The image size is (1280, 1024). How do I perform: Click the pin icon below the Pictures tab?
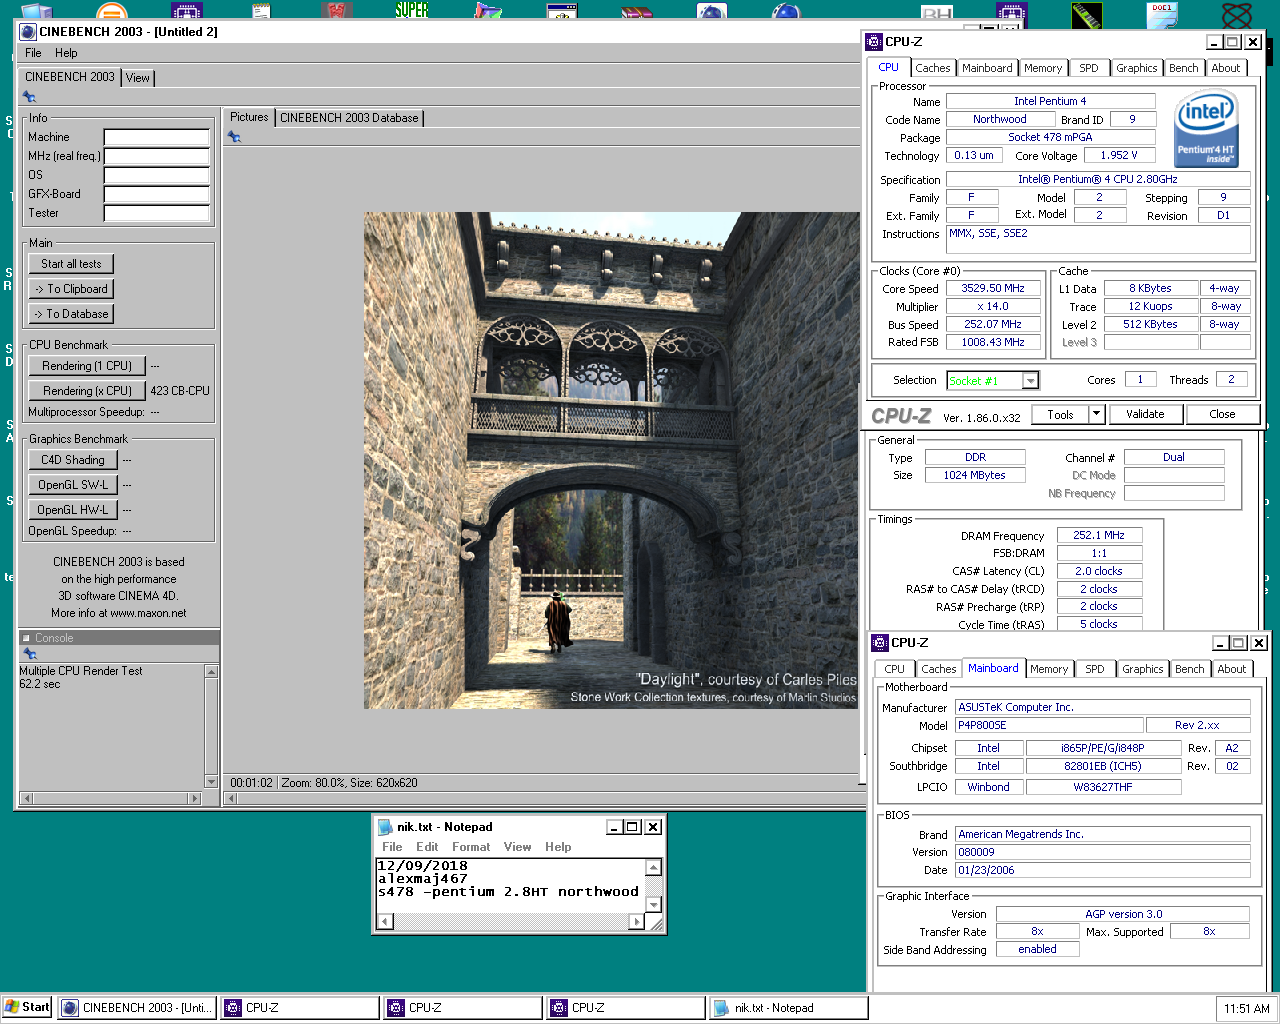pos(234,137)
